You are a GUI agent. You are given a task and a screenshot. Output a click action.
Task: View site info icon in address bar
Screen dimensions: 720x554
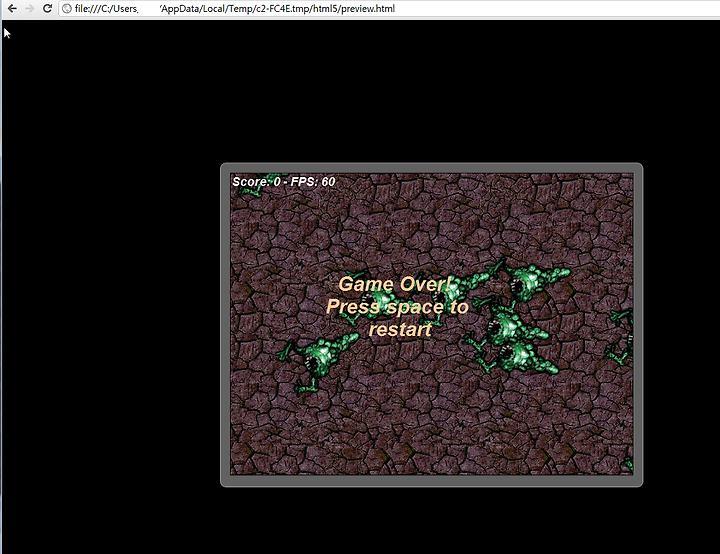coord(67,8)
